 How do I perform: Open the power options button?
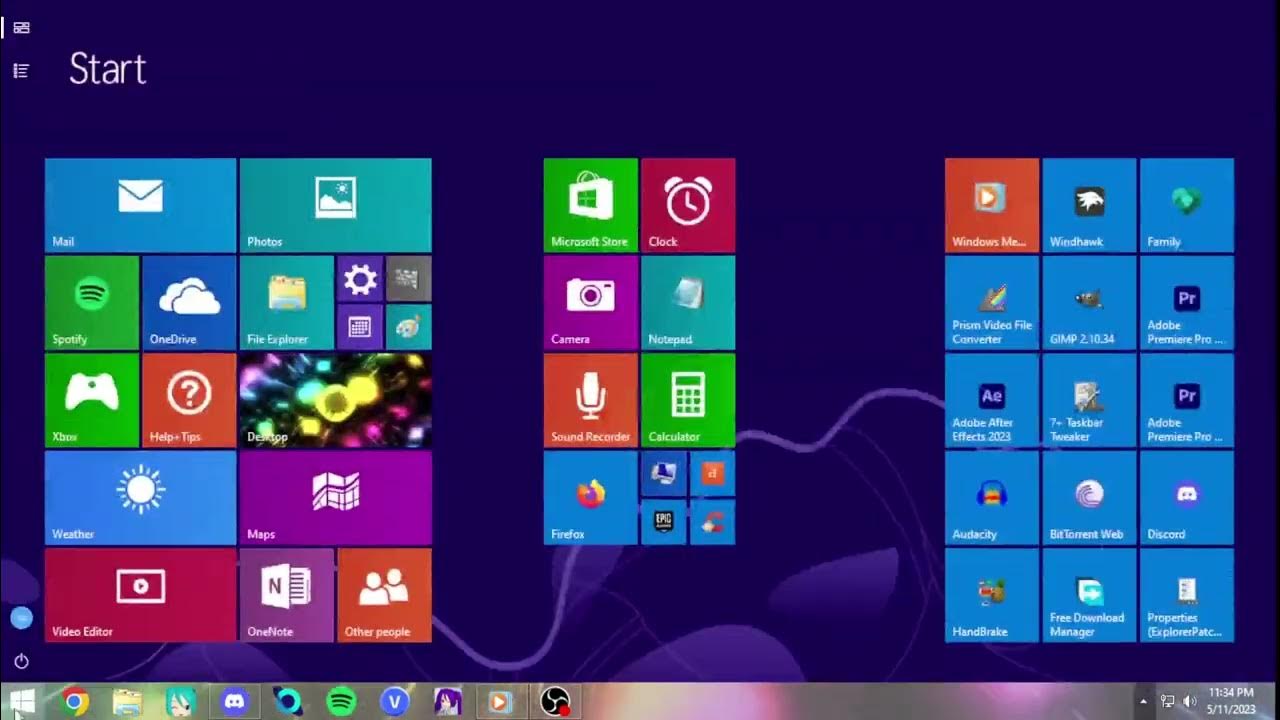coord(21,661)
